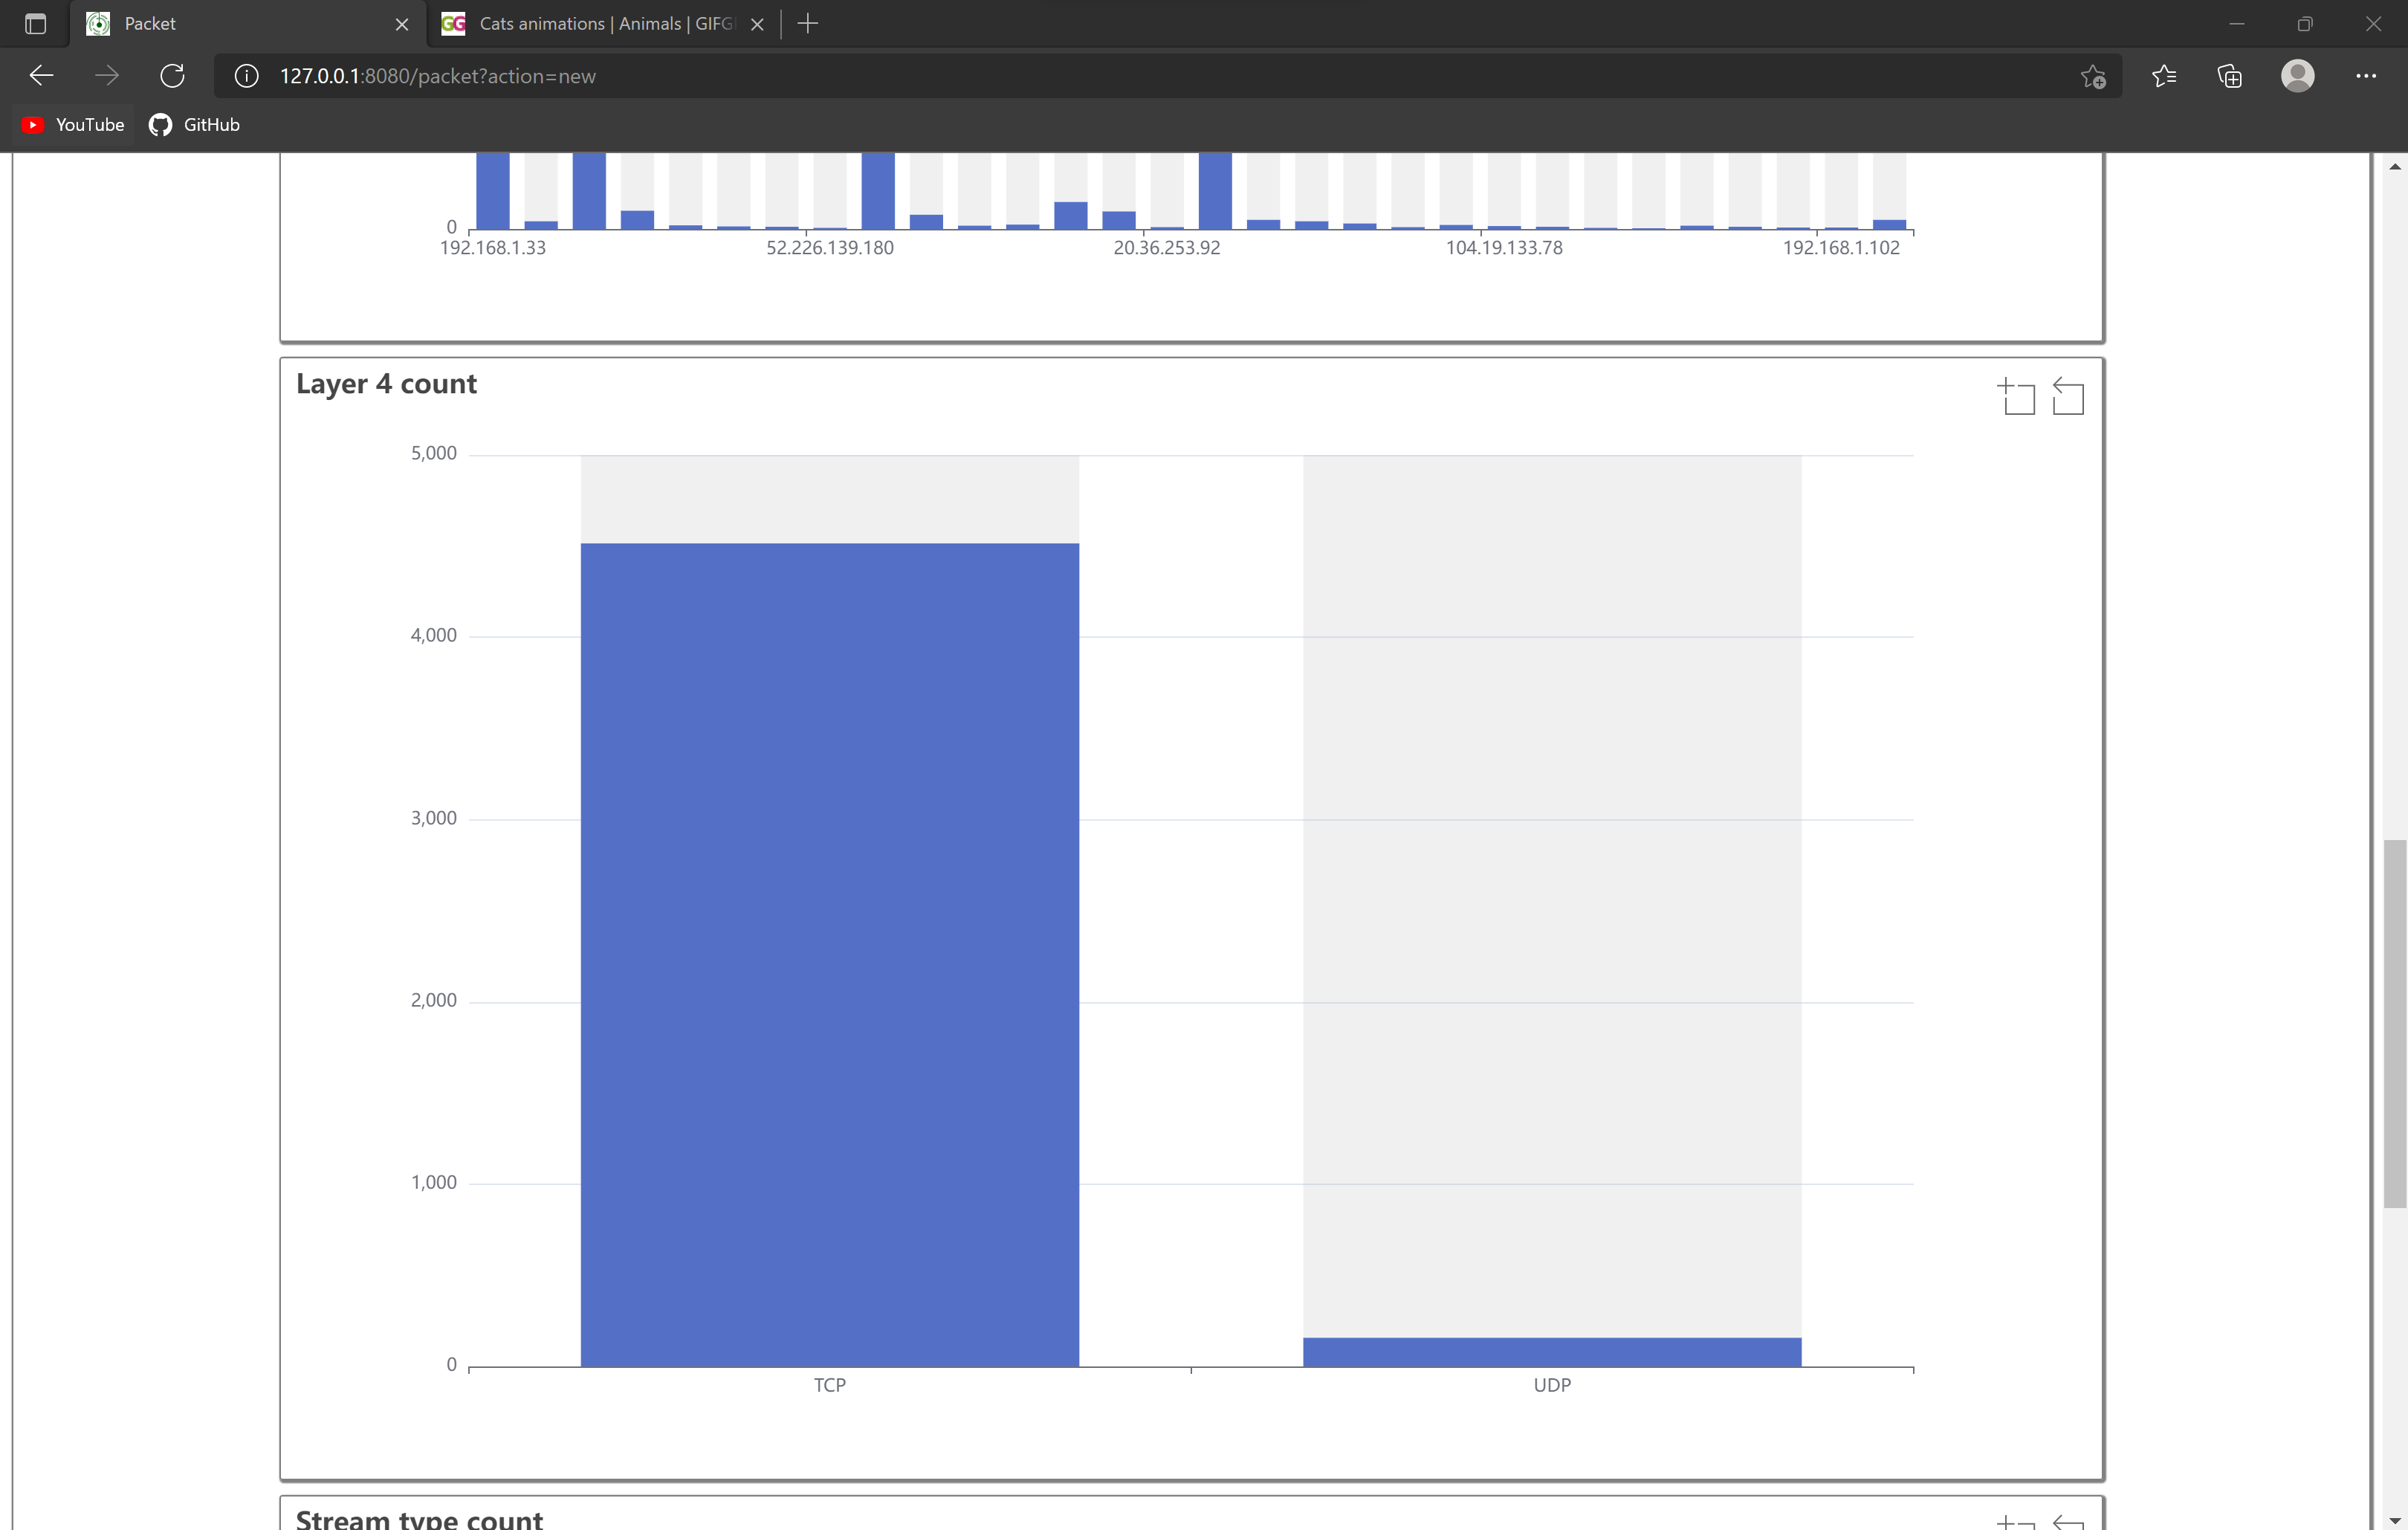Switch to the Cats animations tab
This screenshot has height=1530, width=2408.
tap(600, 23)
